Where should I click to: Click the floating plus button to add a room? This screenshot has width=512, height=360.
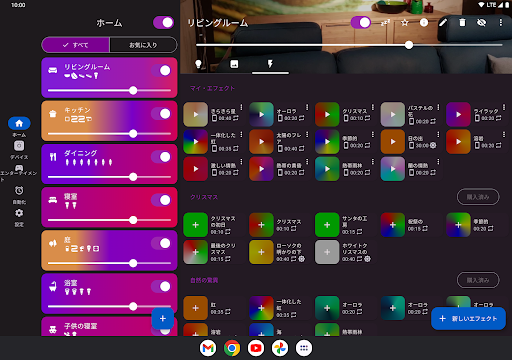click(163, 318)
